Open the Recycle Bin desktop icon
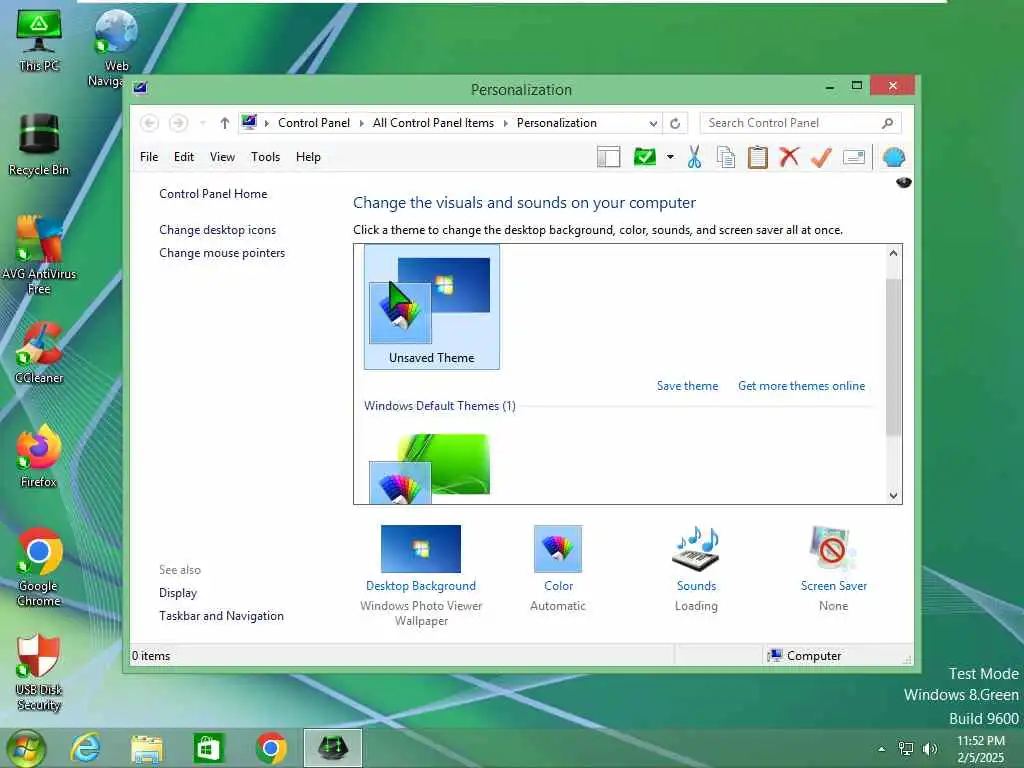This screenshot has height=768, width=1024. tap(39, 145)
